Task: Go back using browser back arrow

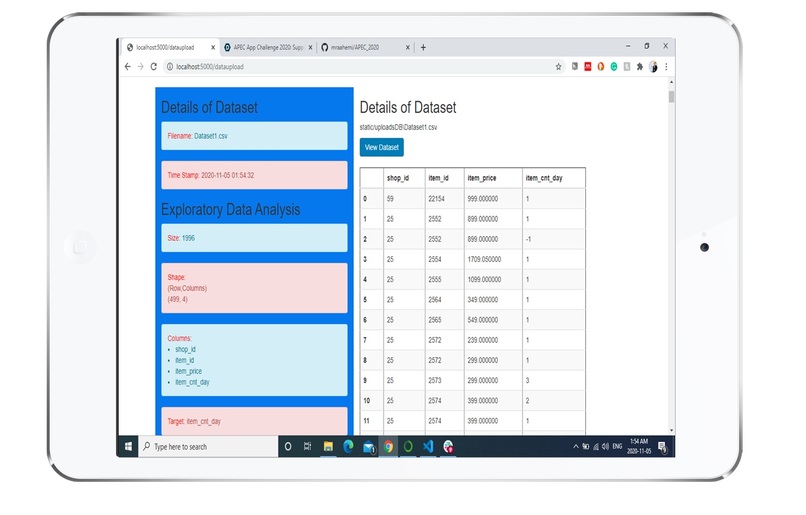Action: (x=127, y=67)
